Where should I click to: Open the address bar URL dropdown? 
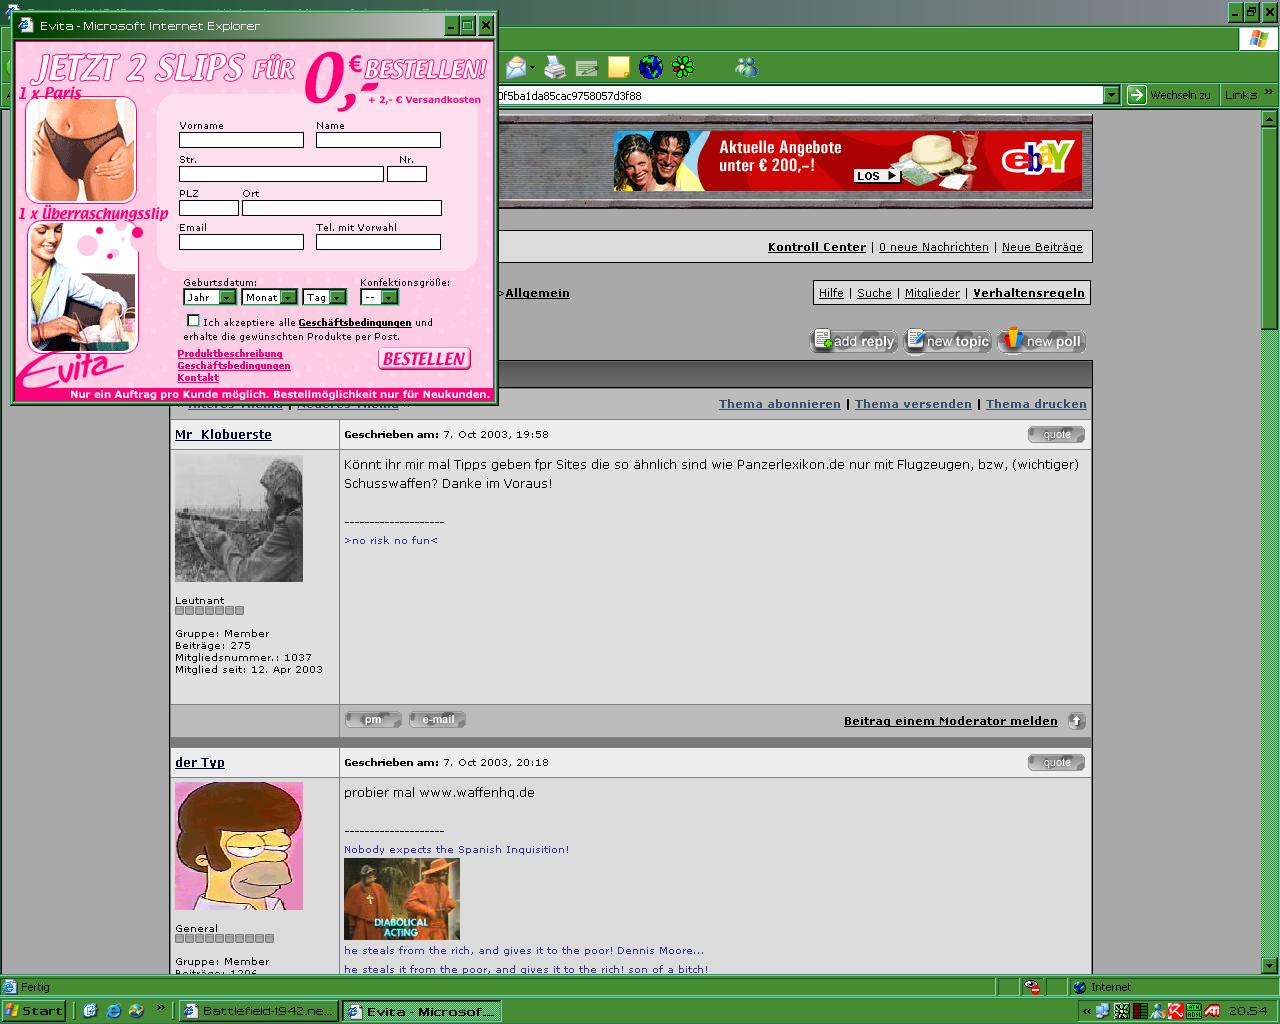[x=1111, y=95]
